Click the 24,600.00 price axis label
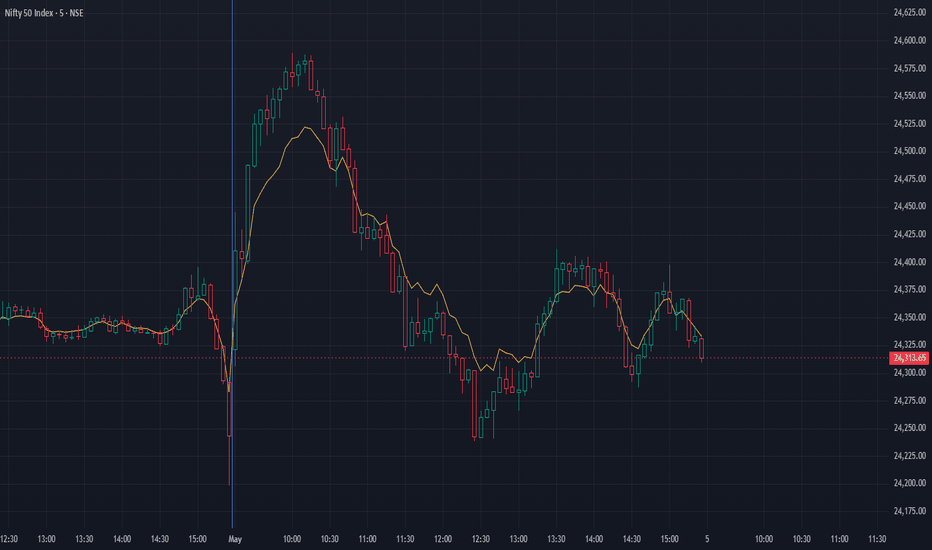The height and width of the screenshot is (550, 932). pyautogui.click(x=909, y=40)
